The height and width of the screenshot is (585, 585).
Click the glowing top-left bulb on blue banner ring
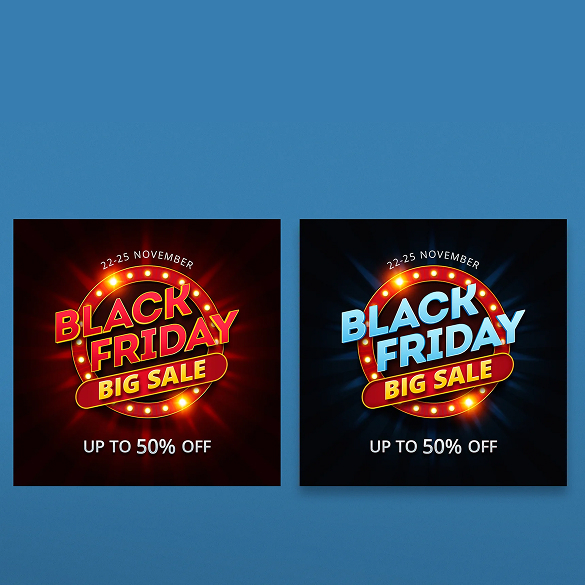pos(399,281)
